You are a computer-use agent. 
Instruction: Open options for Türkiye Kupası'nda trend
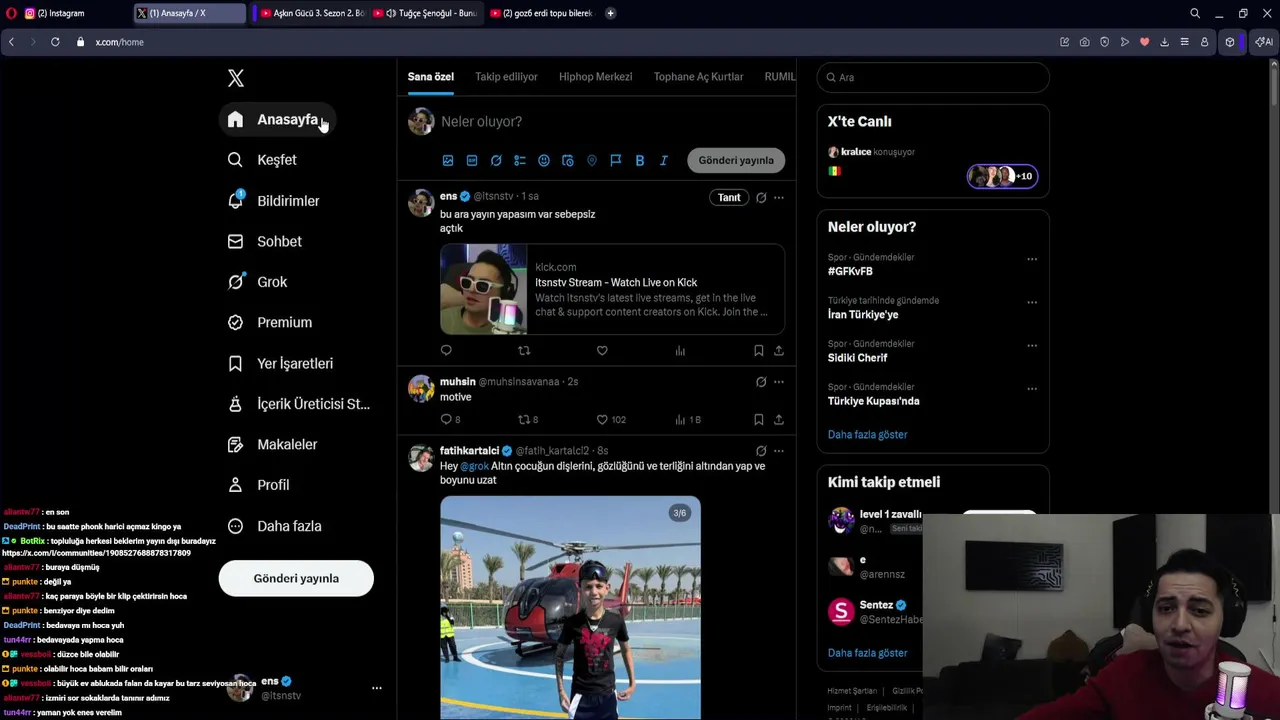tap(1032, 389)
